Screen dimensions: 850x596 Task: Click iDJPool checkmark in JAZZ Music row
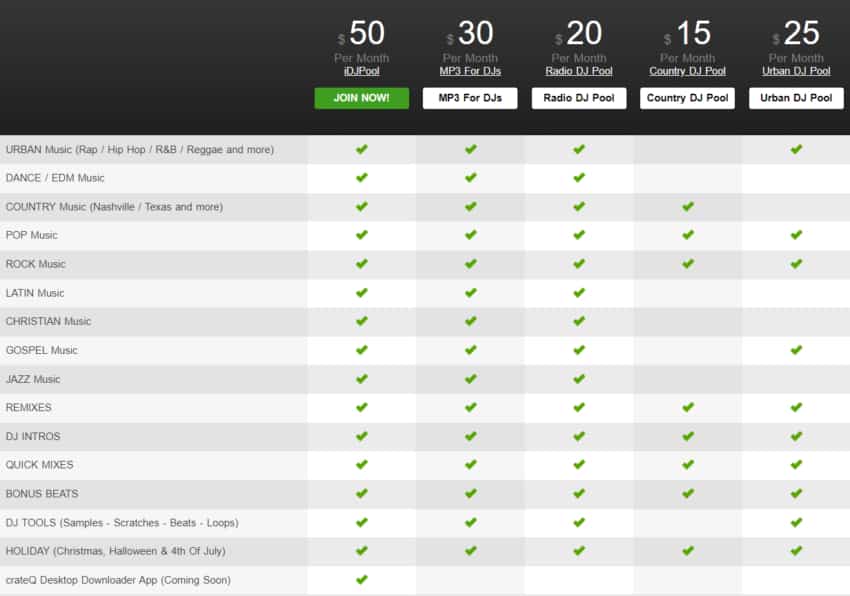pyautogui.click(x=362, y=378)
